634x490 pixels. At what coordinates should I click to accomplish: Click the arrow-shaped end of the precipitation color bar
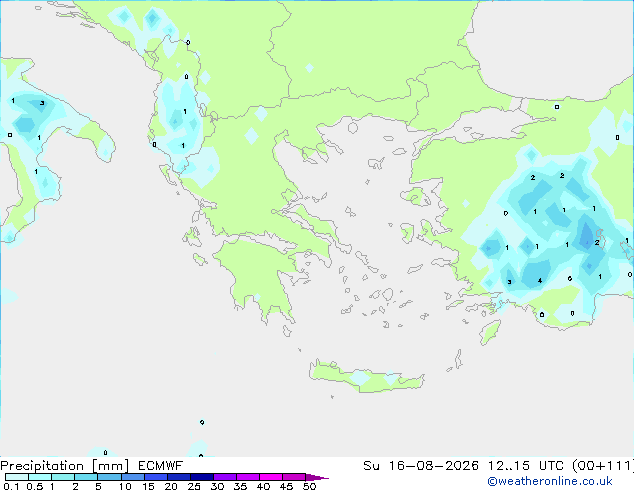tap(317, 477)
